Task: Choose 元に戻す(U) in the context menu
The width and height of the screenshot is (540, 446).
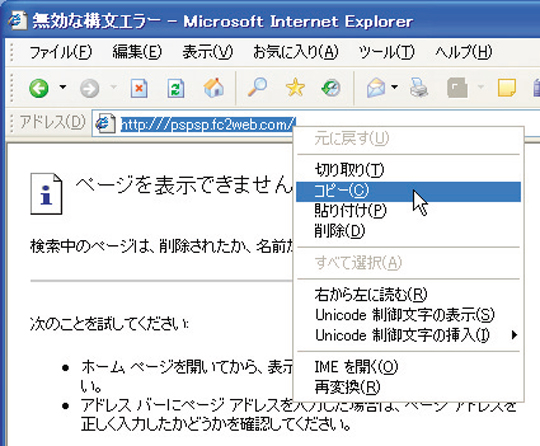Action: [408, 139]
